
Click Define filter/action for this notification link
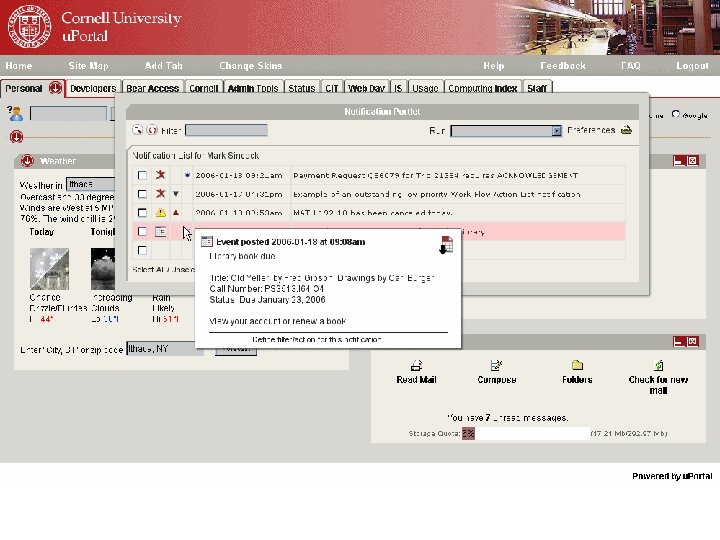(317, 340)
